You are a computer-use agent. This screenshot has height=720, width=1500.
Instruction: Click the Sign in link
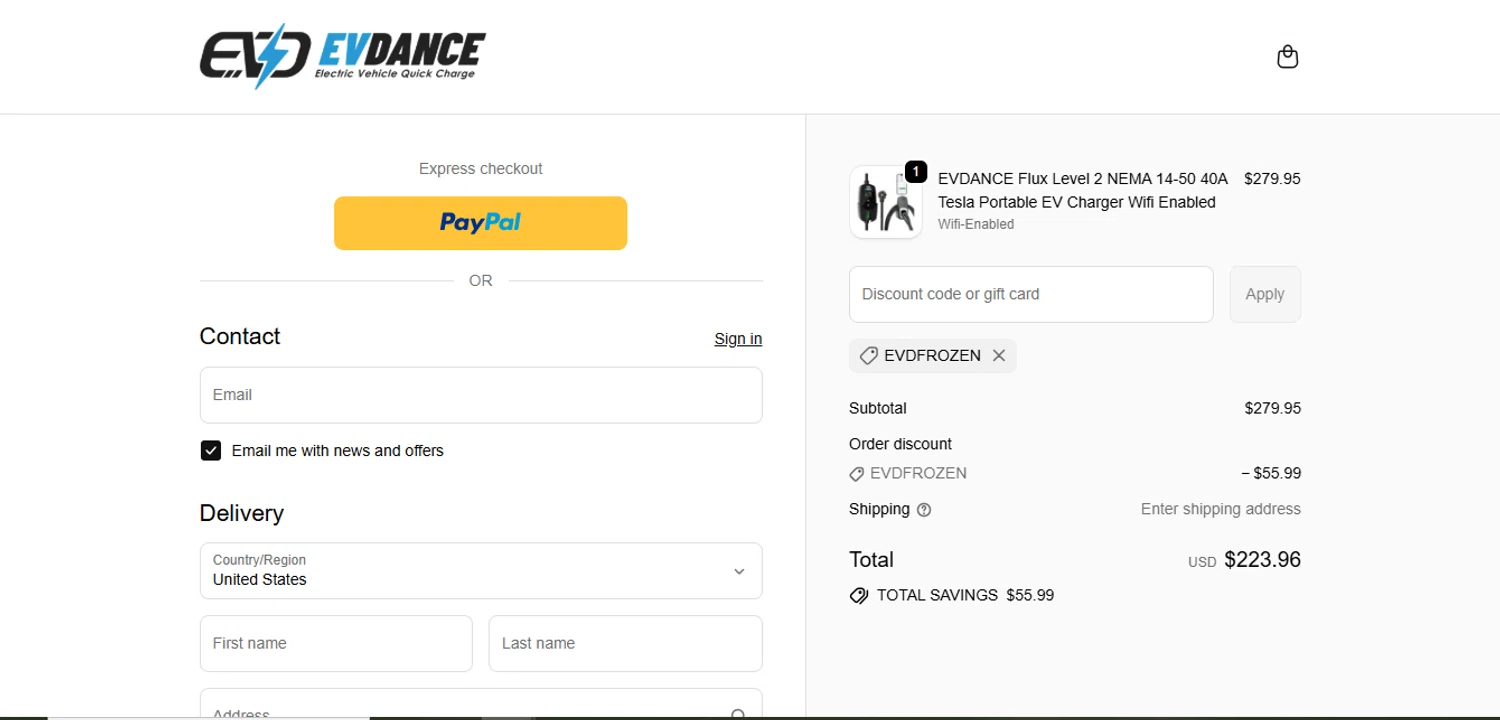tap(738, 339)
